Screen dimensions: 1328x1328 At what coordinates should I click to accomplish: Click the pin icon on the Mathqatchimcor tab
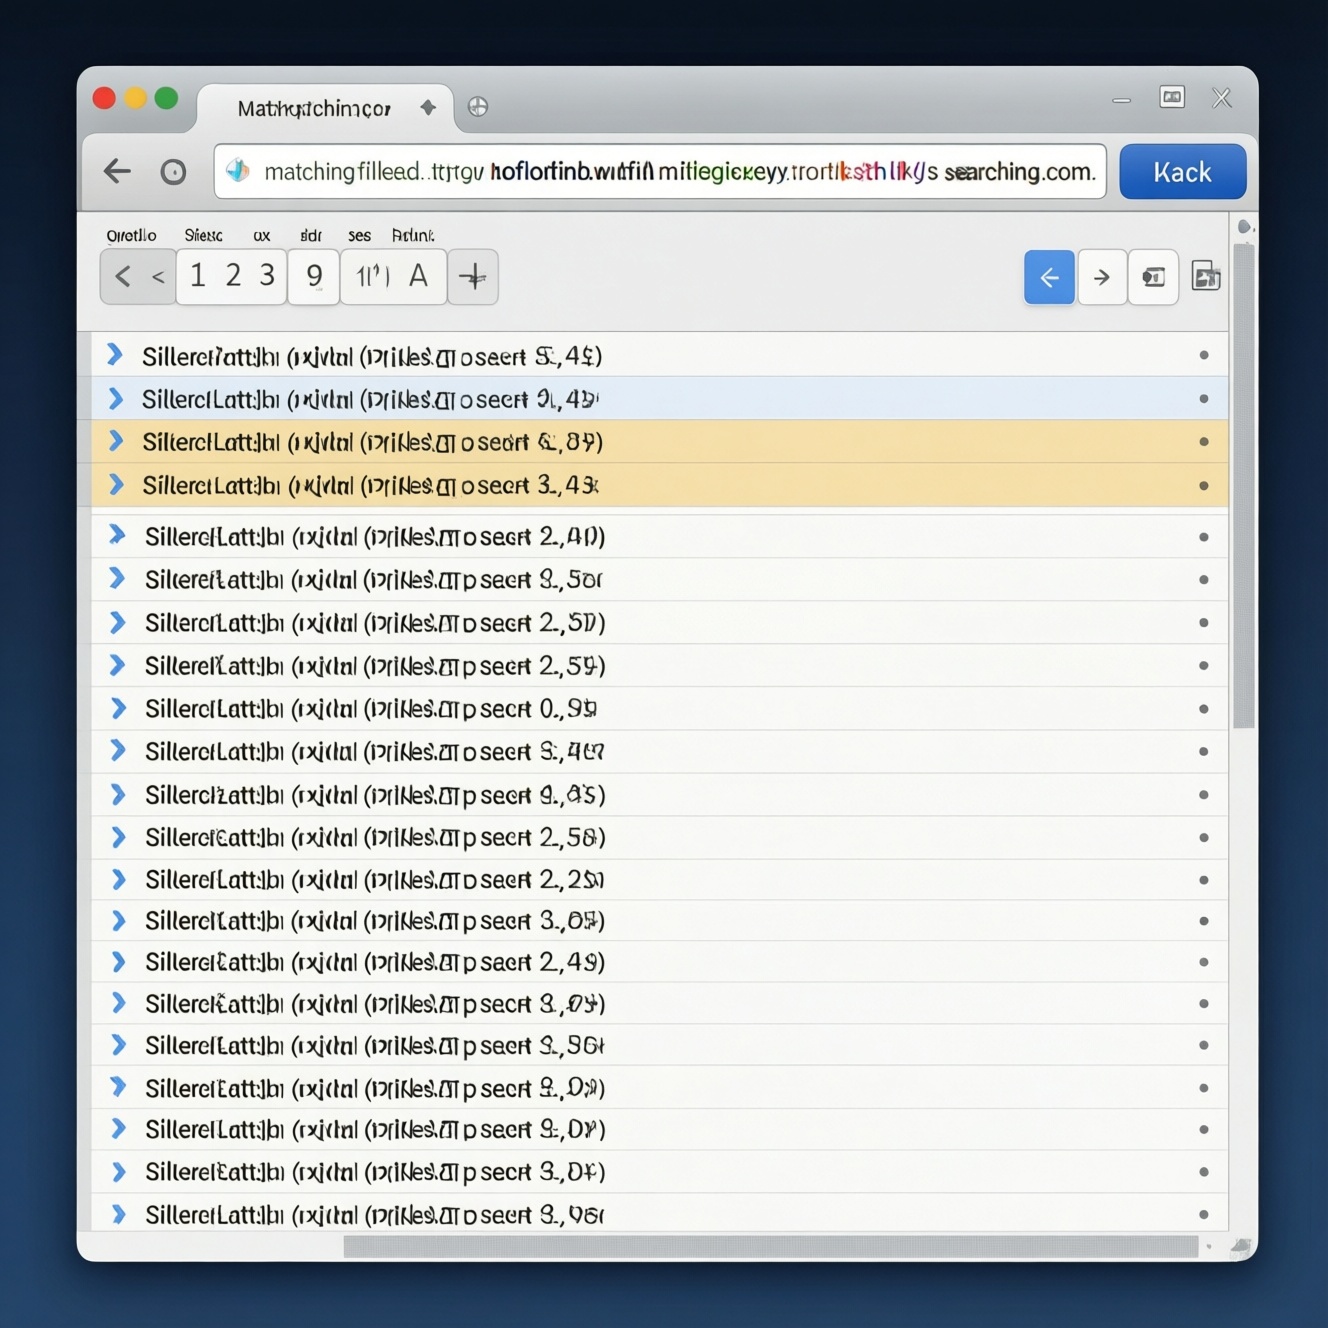click(428, 107)
